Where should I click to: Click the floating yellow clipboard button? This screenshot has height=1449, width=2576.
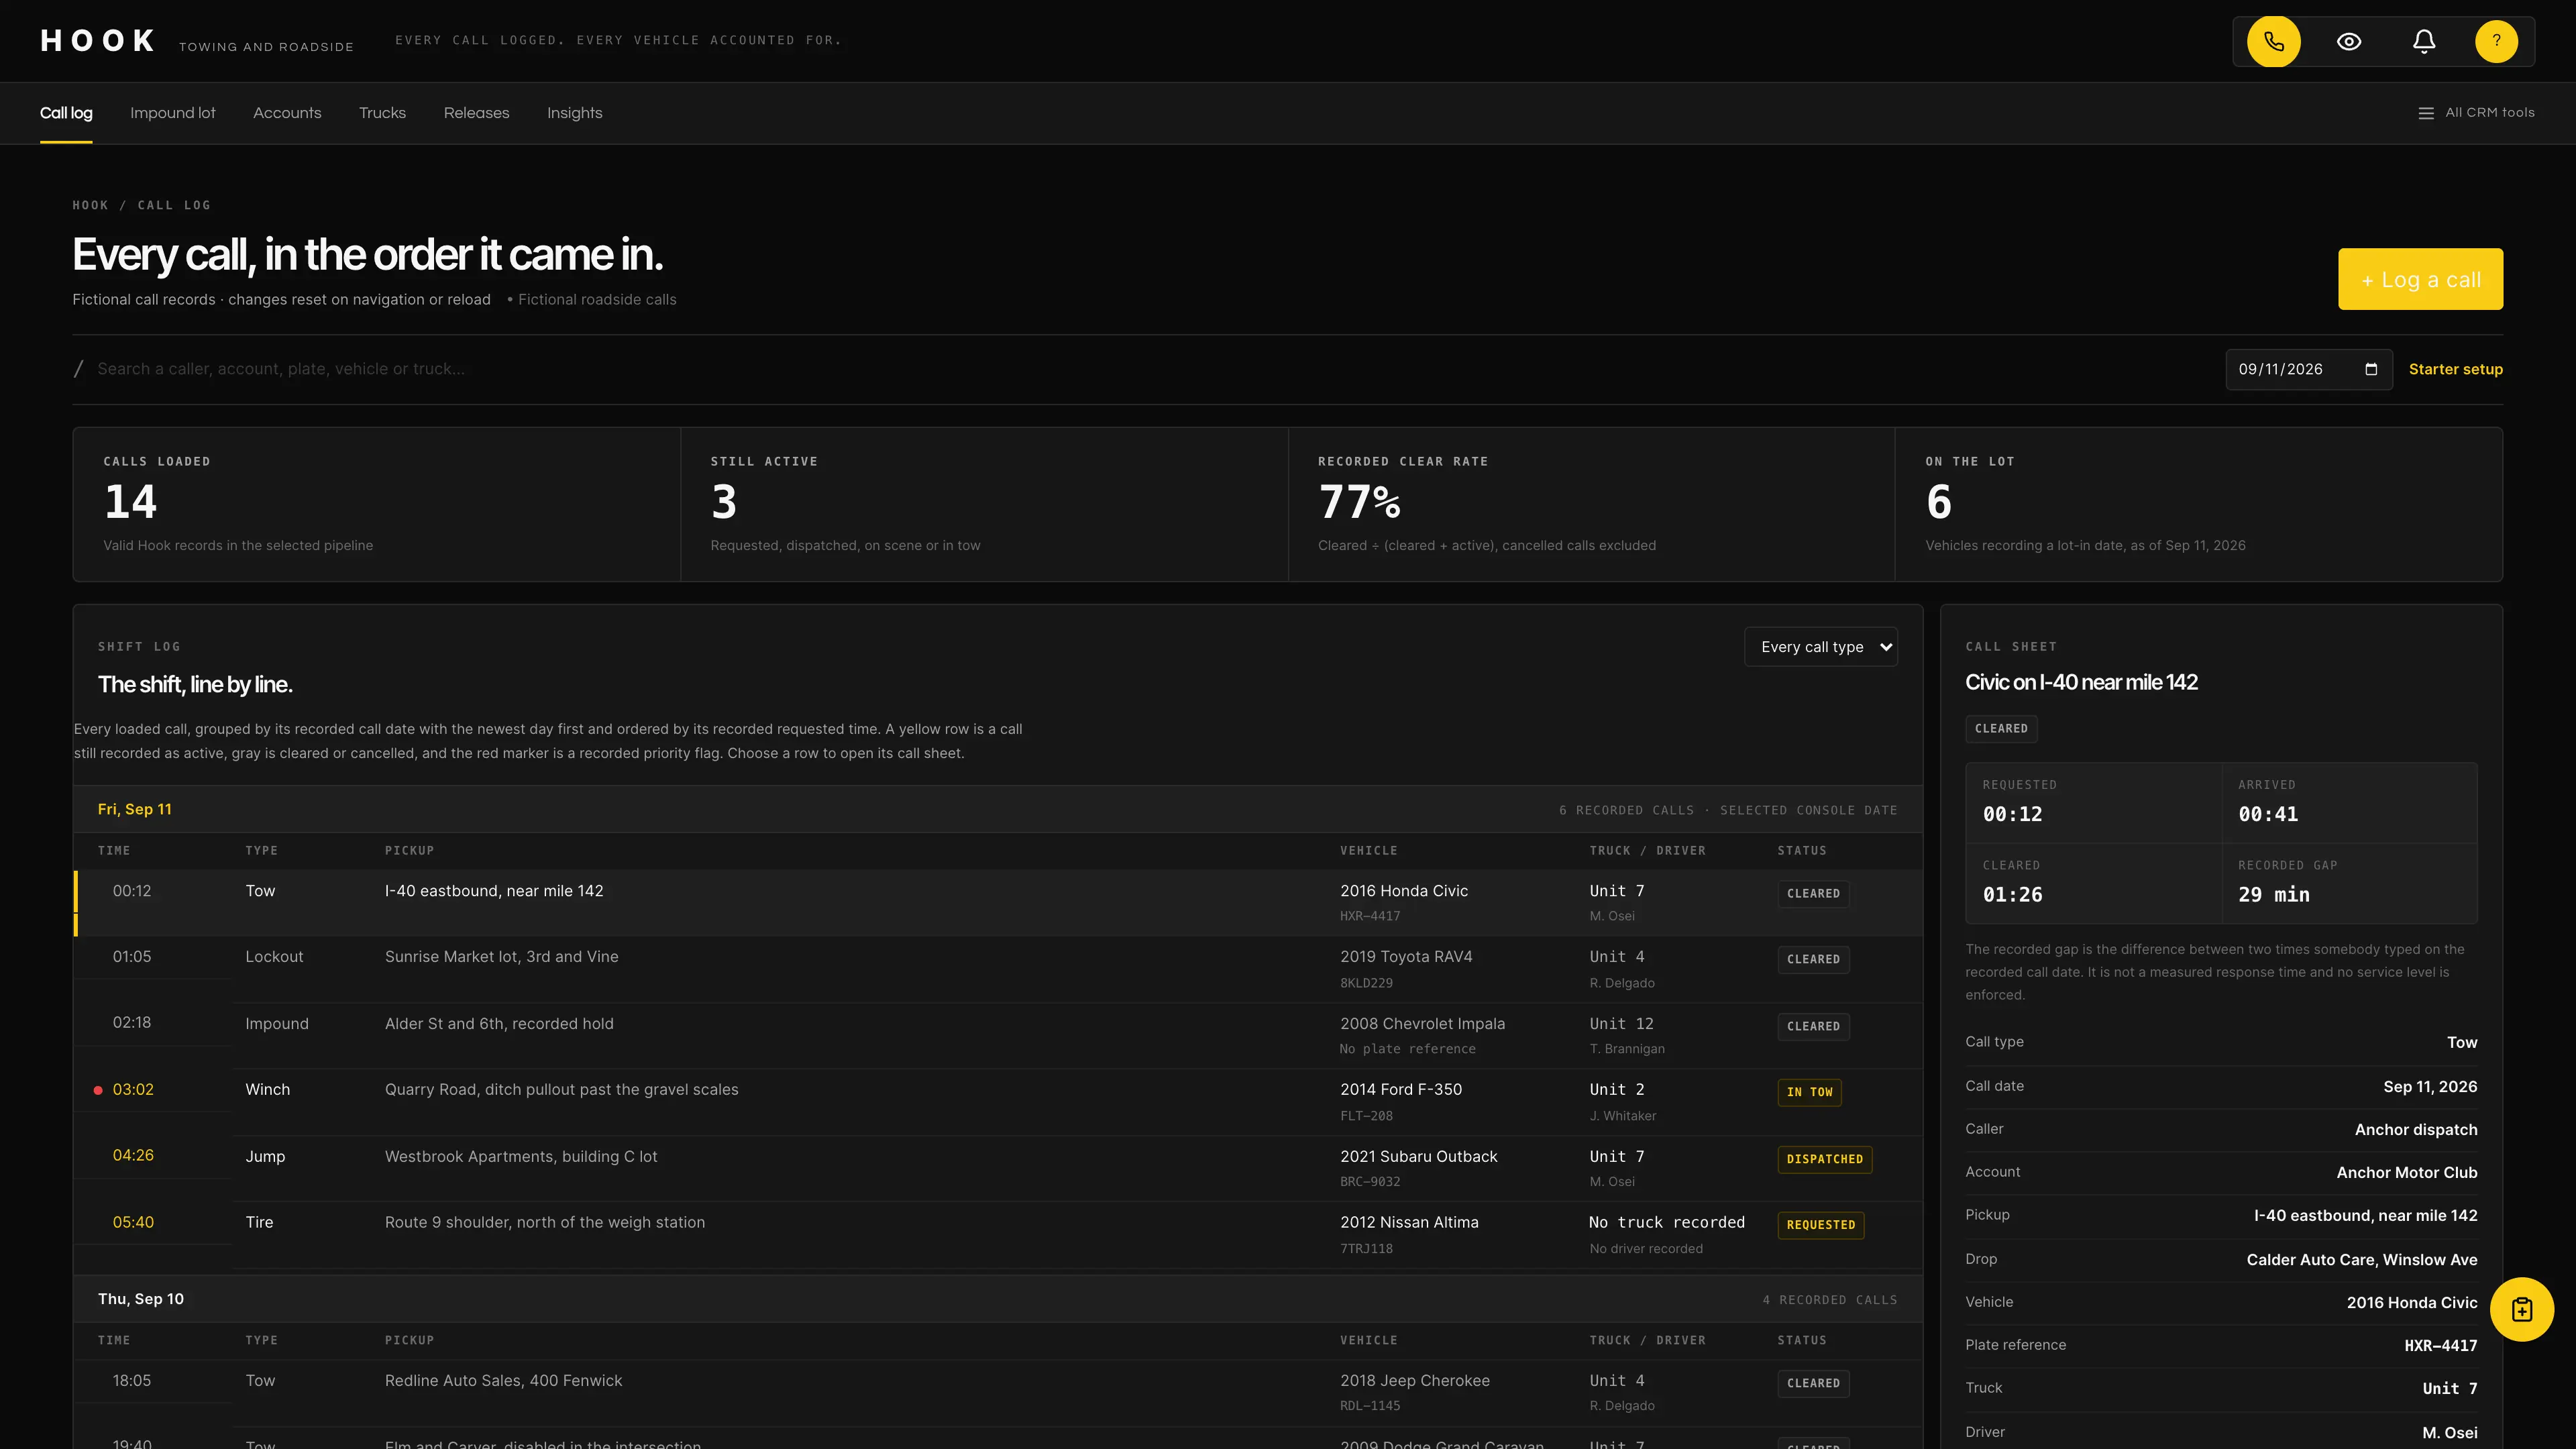[2521, 1309]
